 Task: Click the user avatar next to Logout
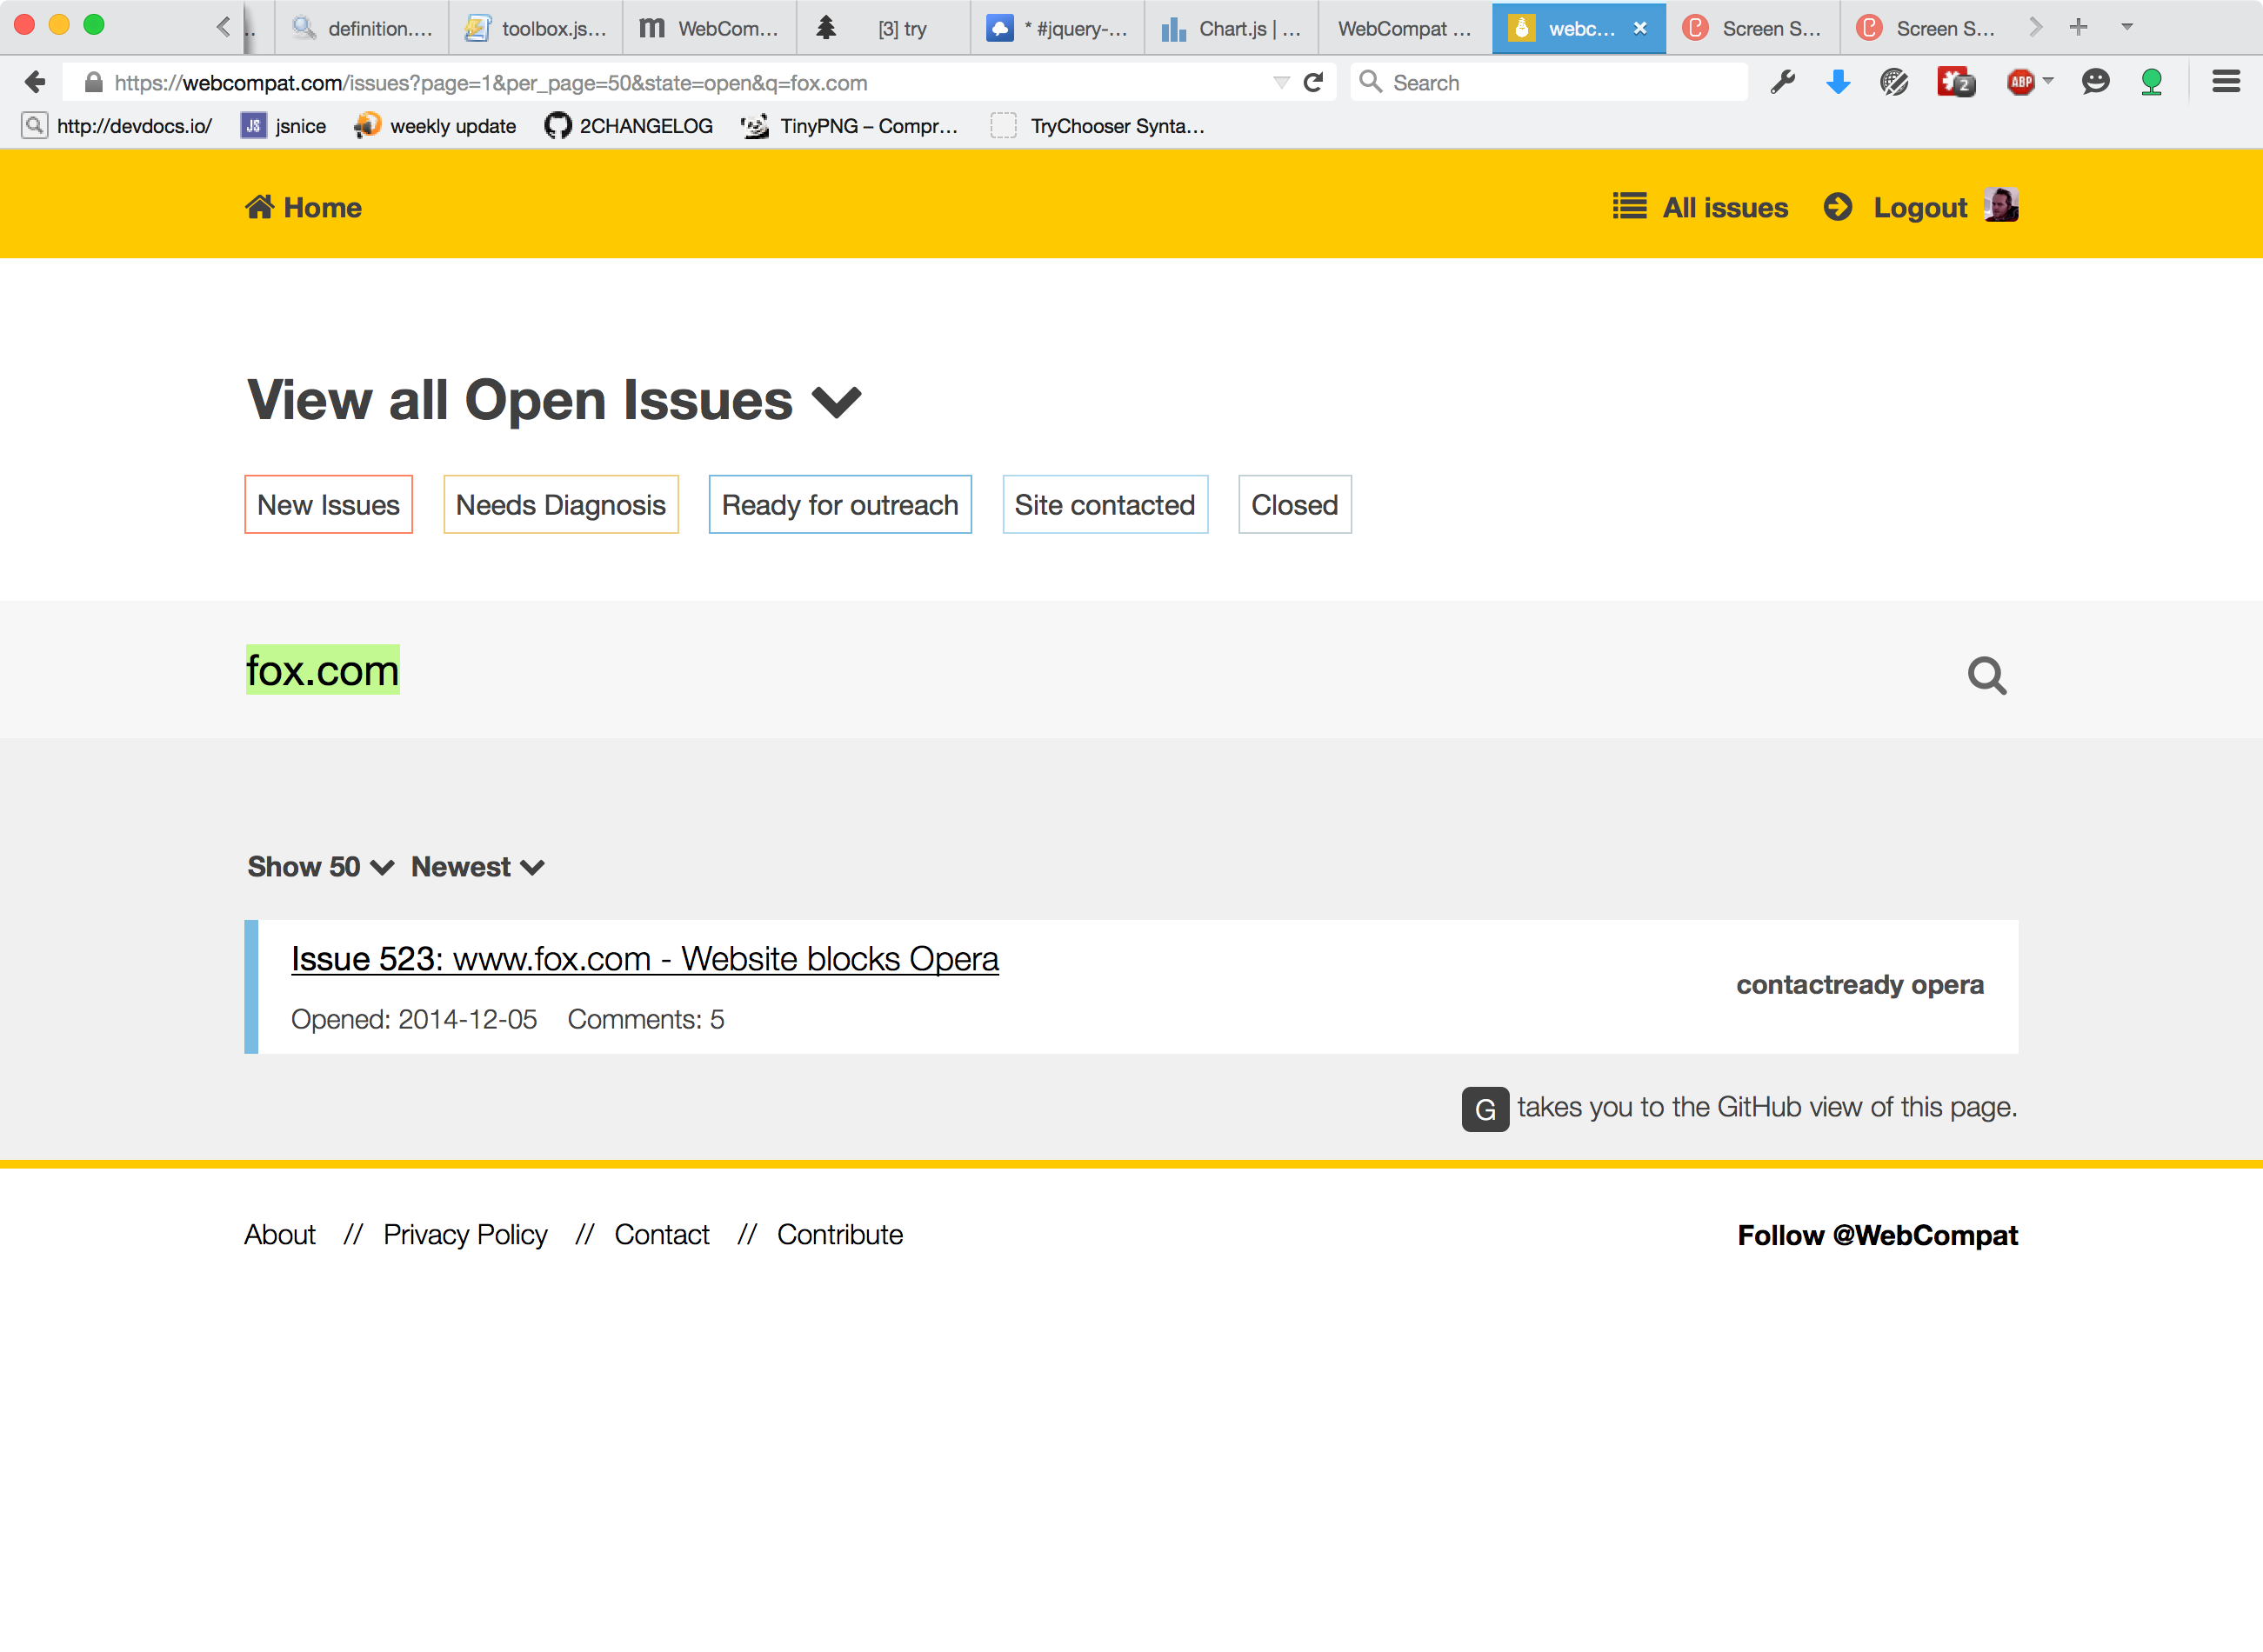pos(2000,205)
